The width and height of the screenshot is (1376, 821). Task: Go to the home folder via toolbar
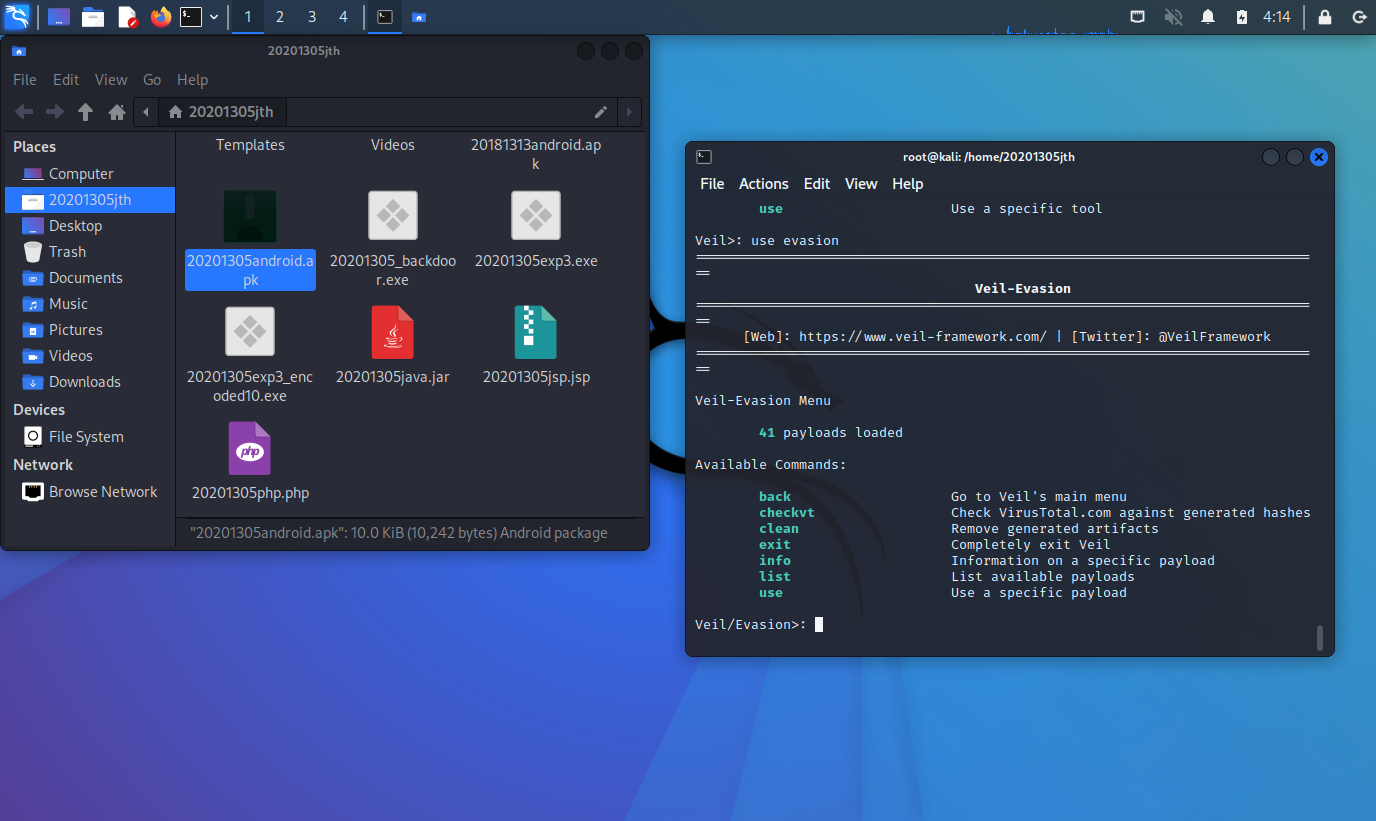(117, 112)
